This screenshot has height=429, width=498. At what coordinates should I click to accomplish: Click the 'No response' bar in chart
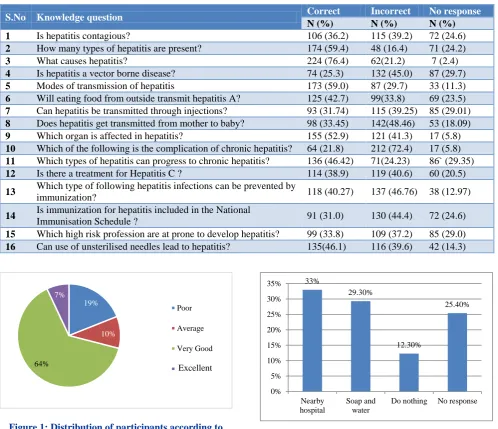(x=457, y=352)
